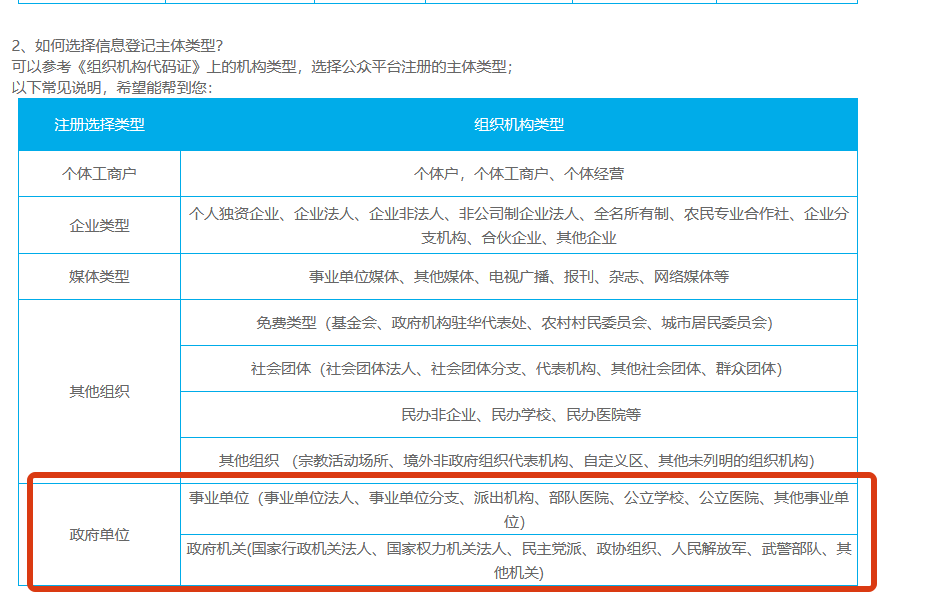The image size is (939, 598).
Task: Click the line '以下常见说明，希望能帮到您'
Action: tap(112, 88)
